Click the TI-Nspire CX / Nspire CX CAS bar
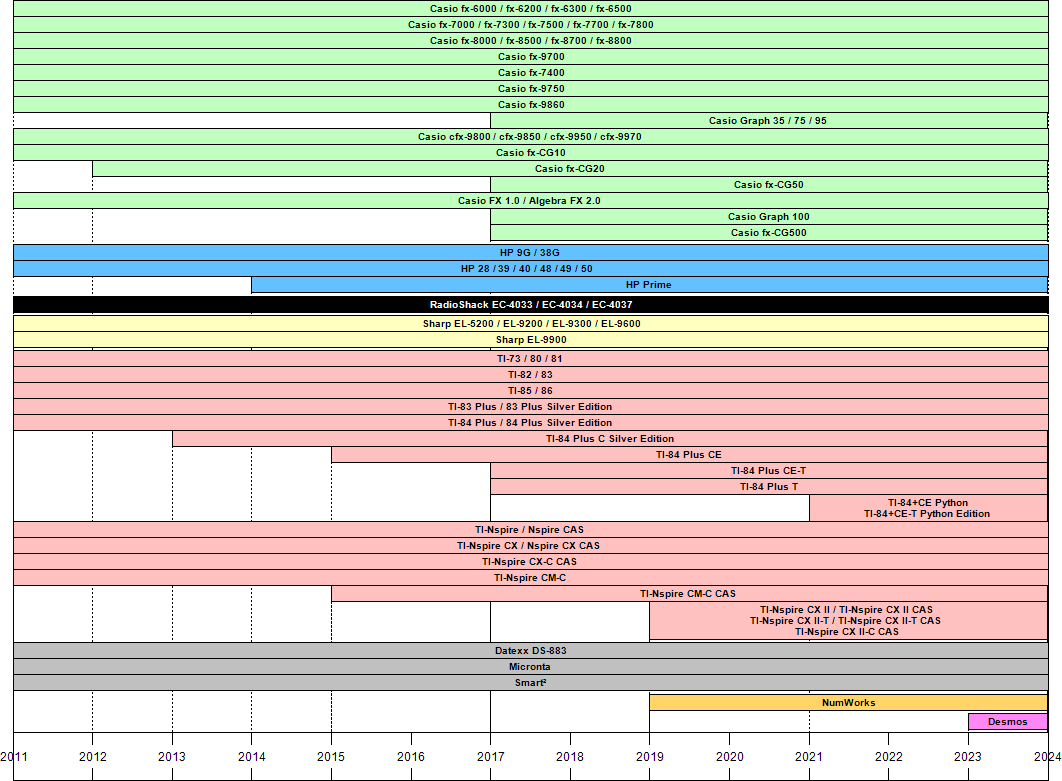Image resolution: width=1062 pixels, height=781 pixels. click(x=531, y=546)
